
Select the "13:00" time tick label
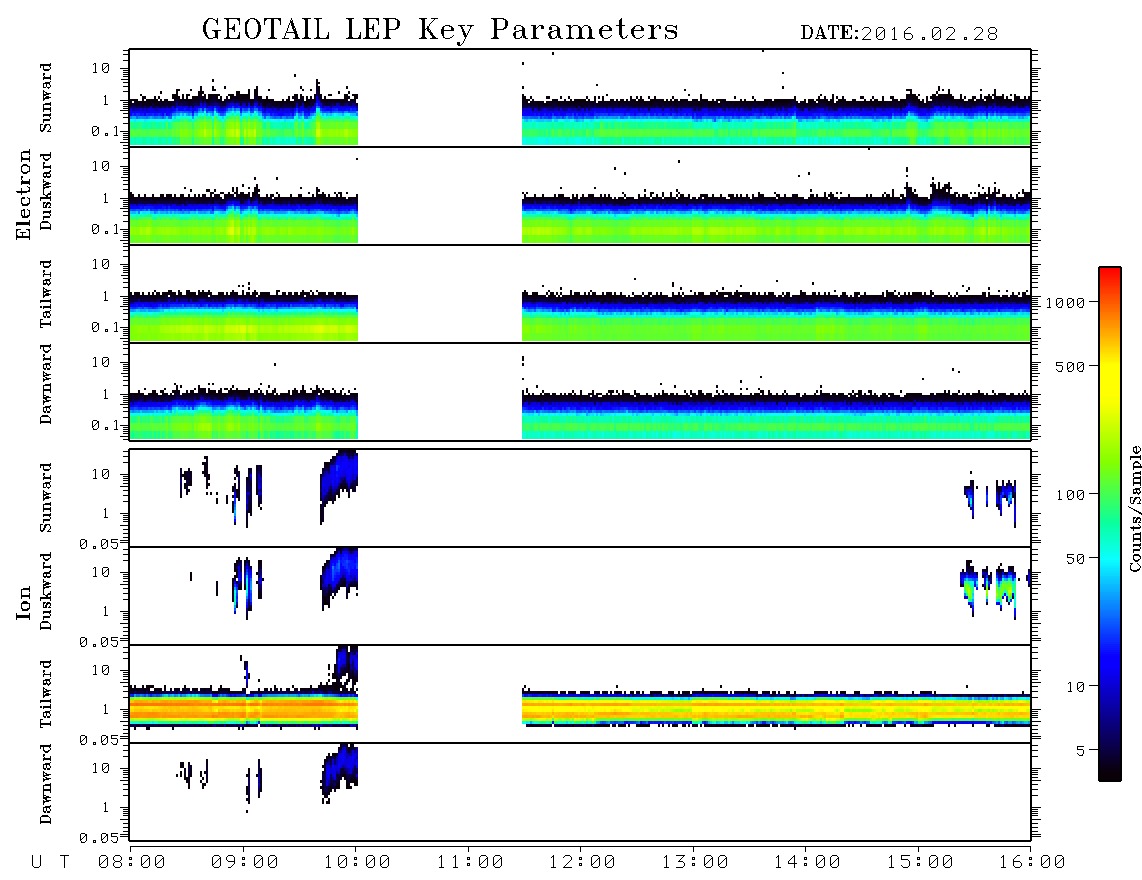(x=695, y=863)
